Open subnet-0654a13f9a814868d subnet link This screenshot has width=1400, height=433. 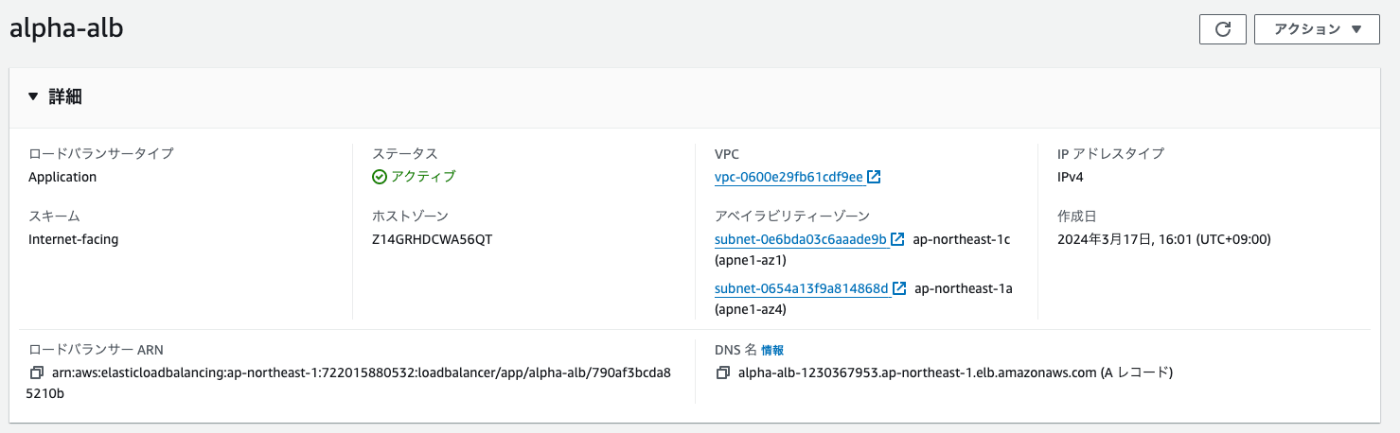[x=802, y=289]
